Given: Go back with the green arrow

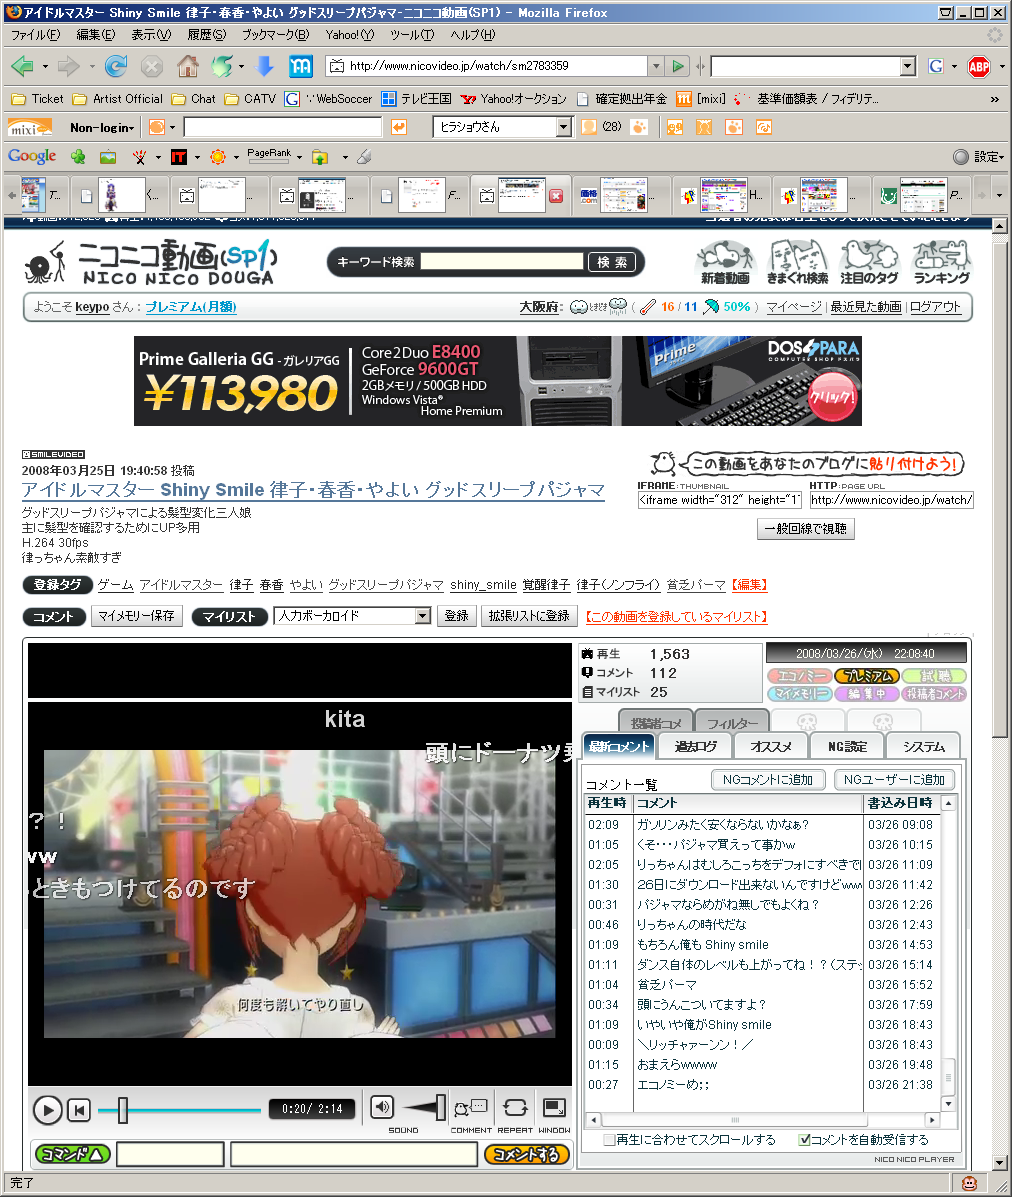Looking at the screenshot, I should [23, 66].
